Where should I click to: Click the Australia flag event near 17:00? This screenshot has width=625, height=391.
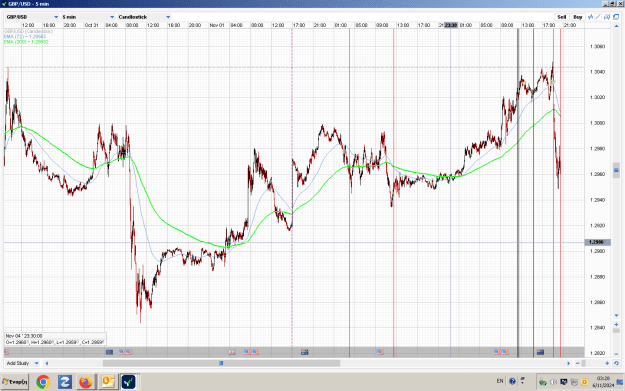305,352
